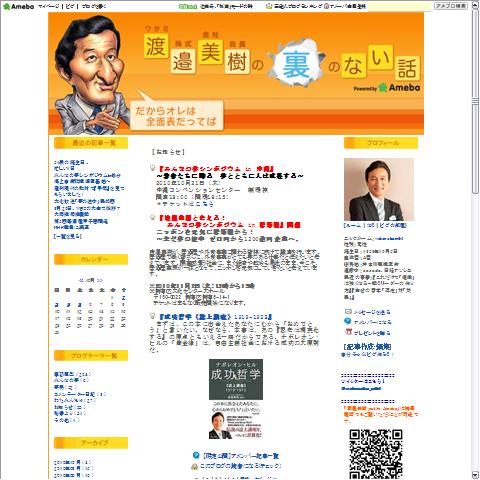Click lightbulb icon beside 地球規模で考えろ announcement

(153, 217)
